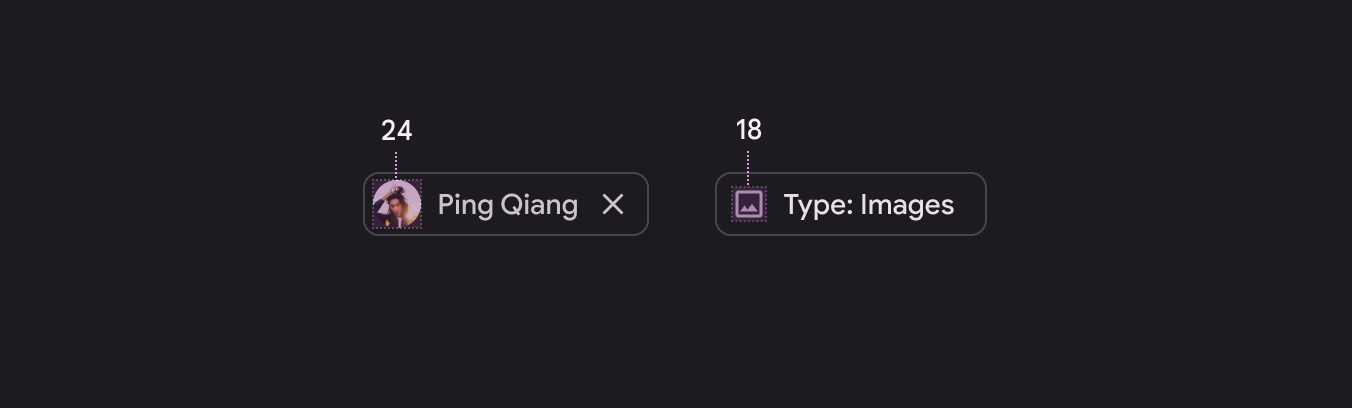
Task: Click the word "Qiang" in the input chip
Action: coord(539,205)
